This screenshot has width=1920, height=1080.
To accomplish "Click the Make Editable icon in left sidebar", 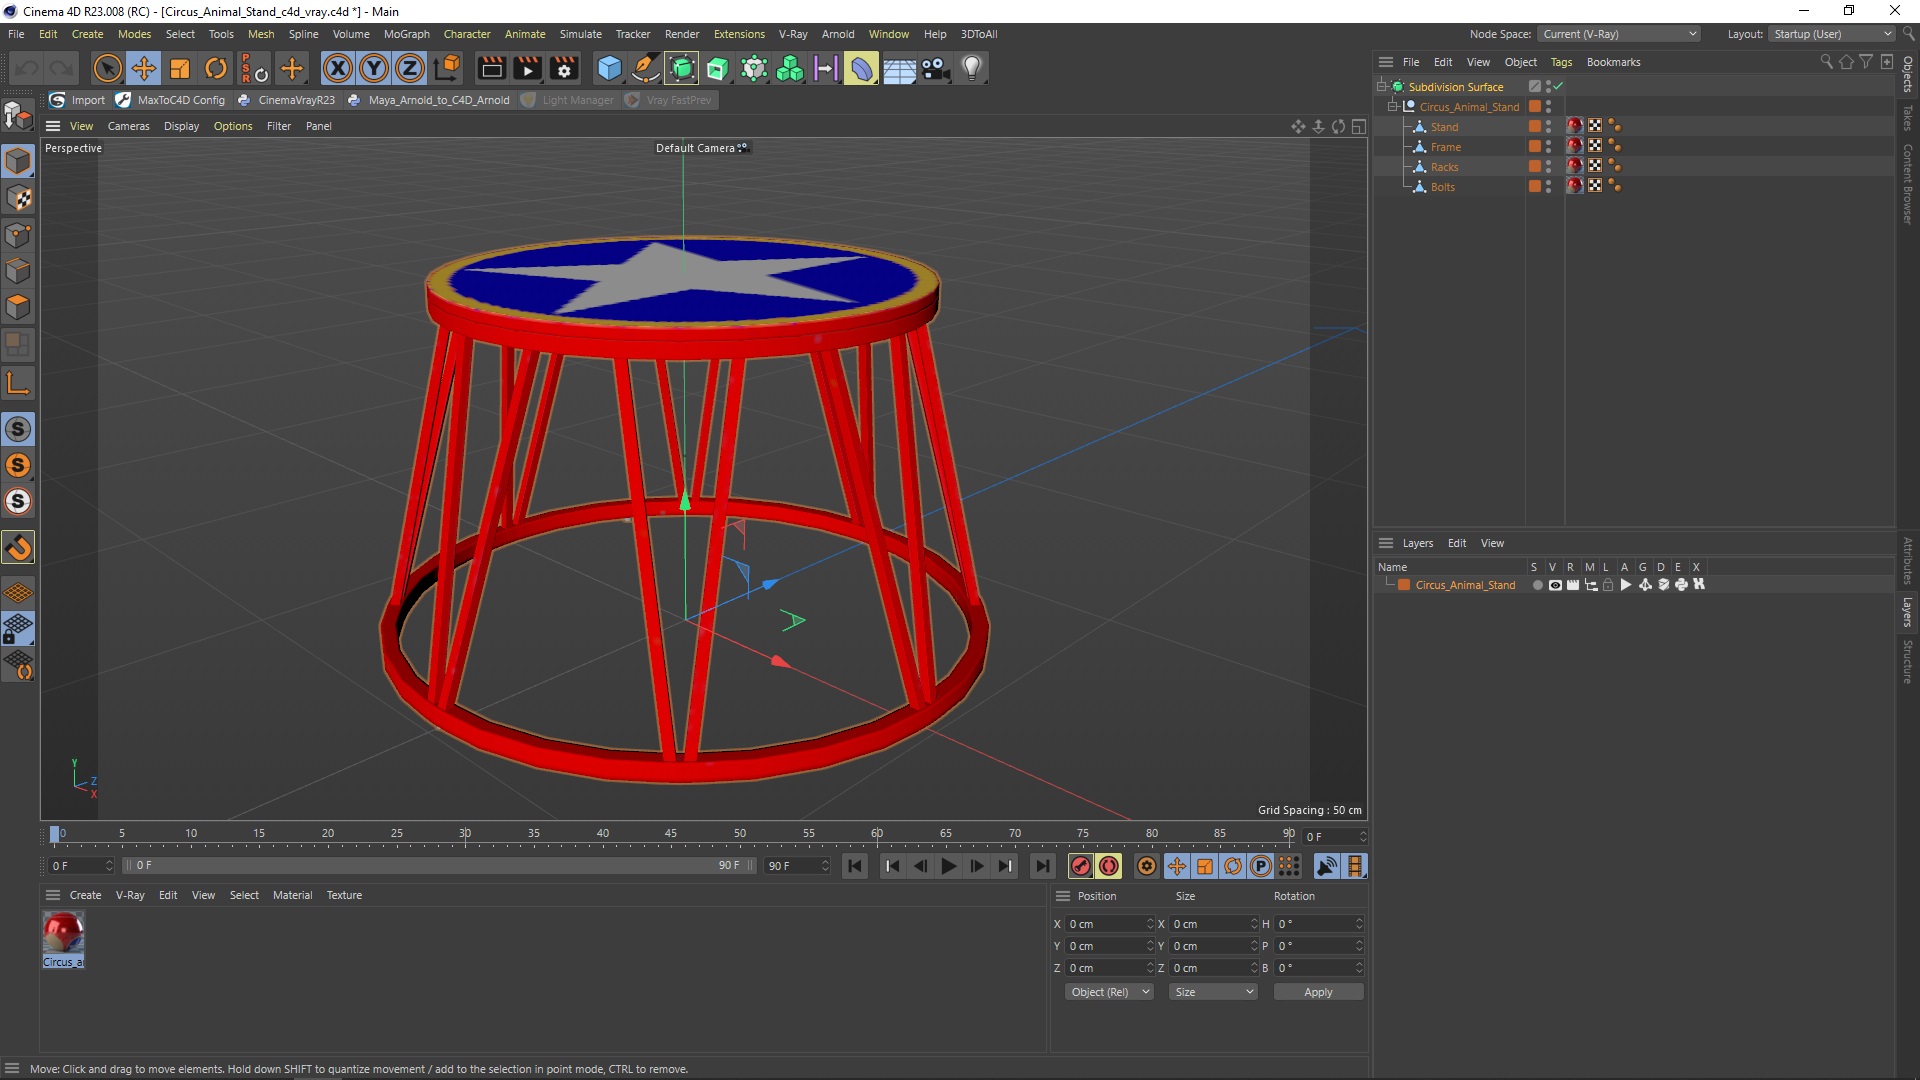I will (18, 116).
